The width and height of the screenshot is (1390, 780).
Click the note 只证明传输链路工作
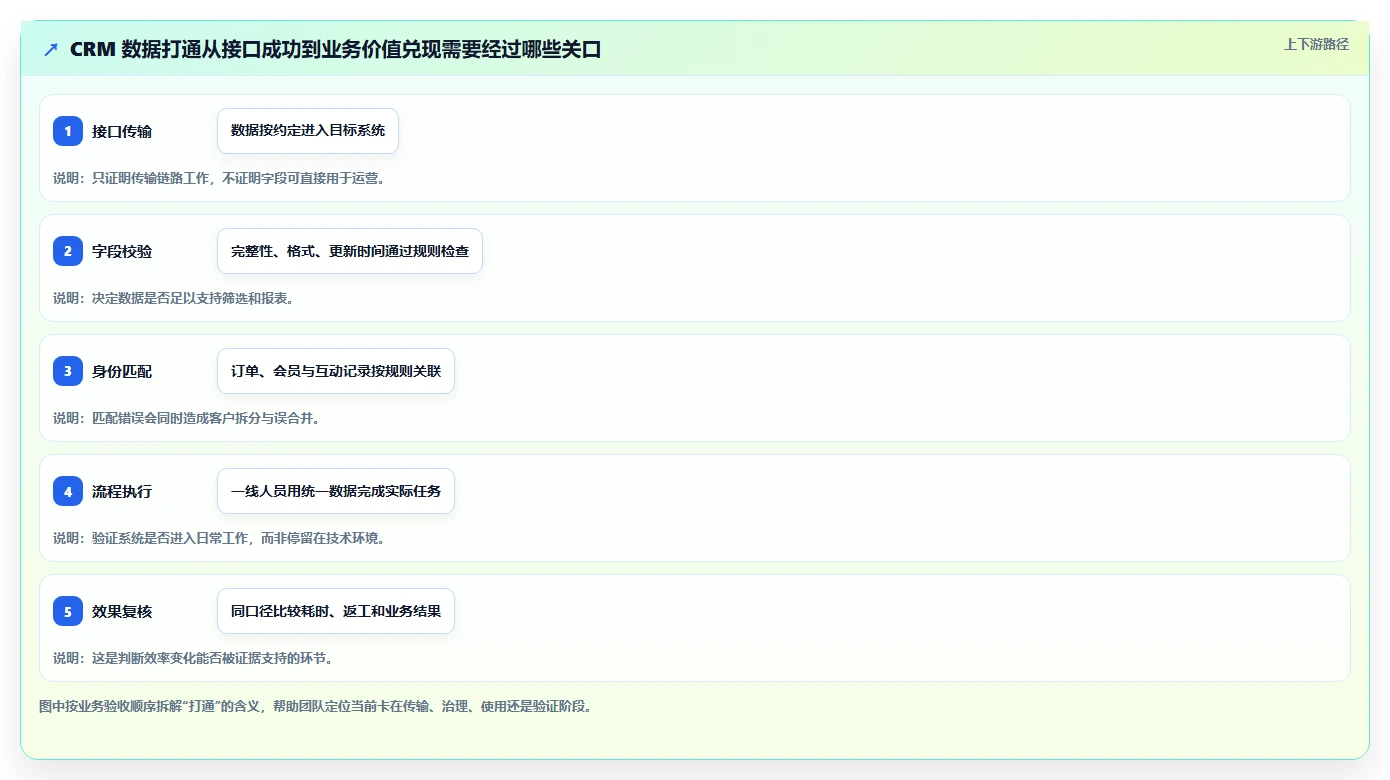pyautogui.click(x=219, y=178)
